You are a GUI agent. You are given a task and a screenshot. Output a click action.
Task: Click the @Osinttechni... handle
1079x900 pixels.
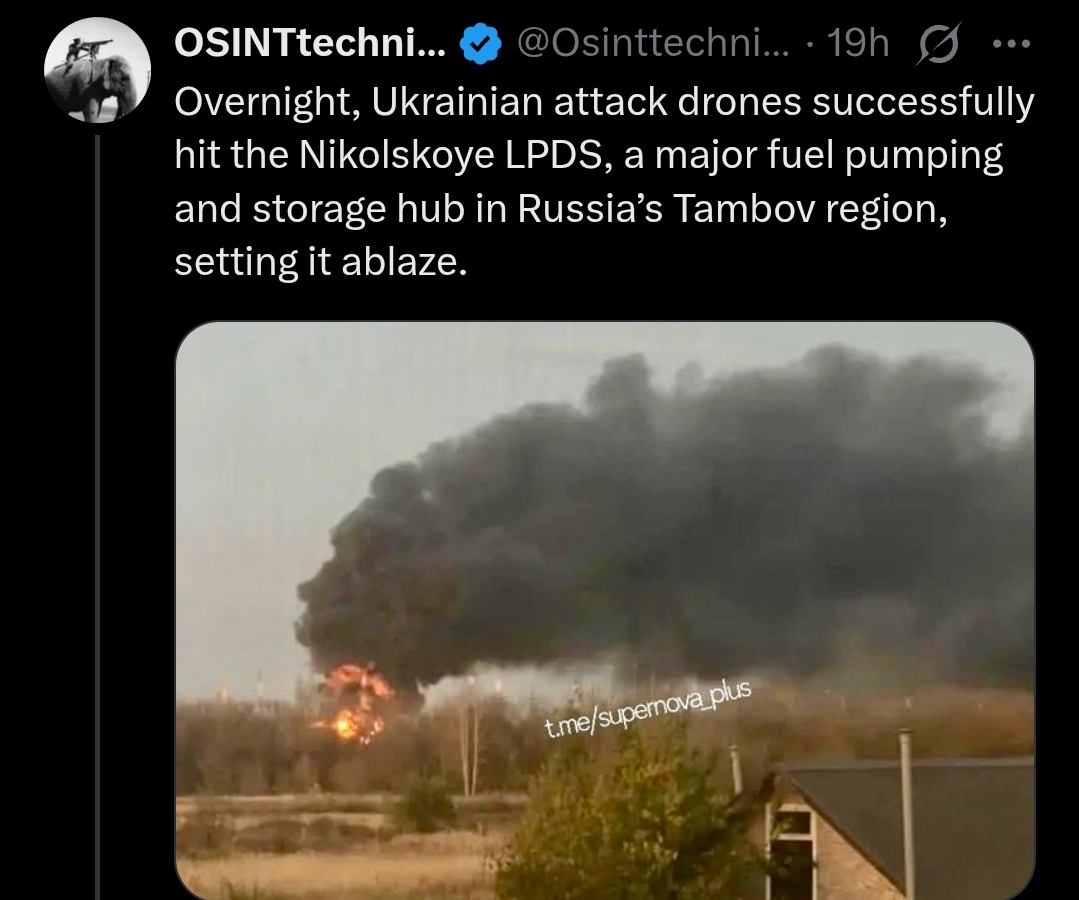coord(652,44)
